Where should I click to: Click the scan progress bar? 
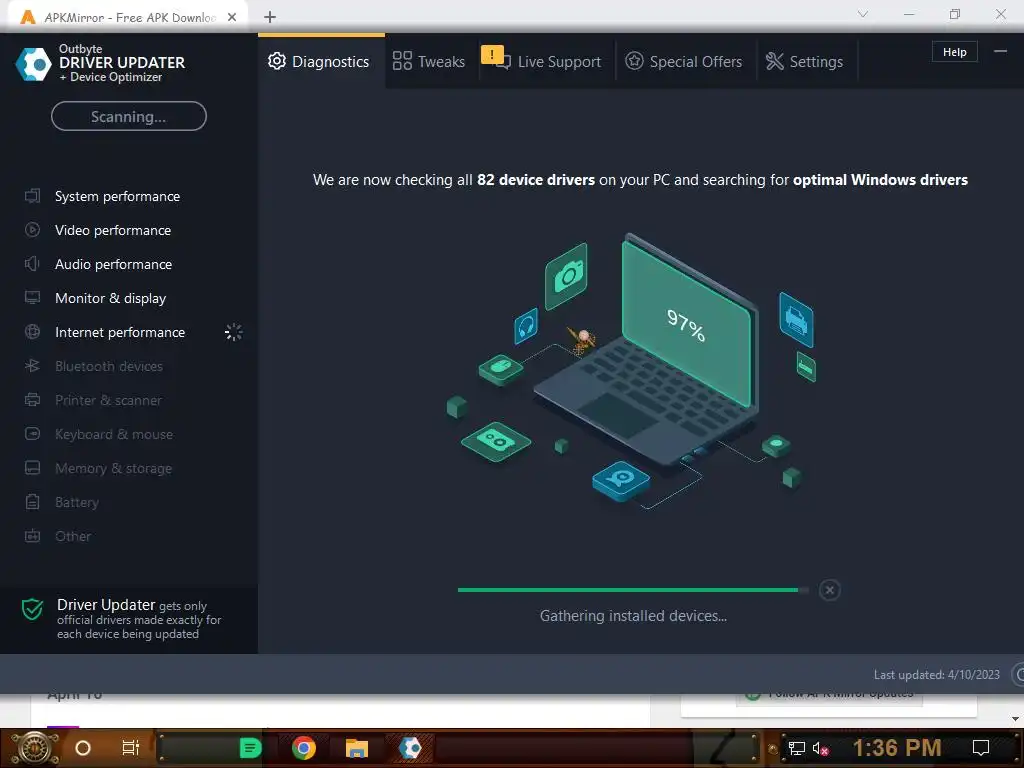tap(633, 590)
